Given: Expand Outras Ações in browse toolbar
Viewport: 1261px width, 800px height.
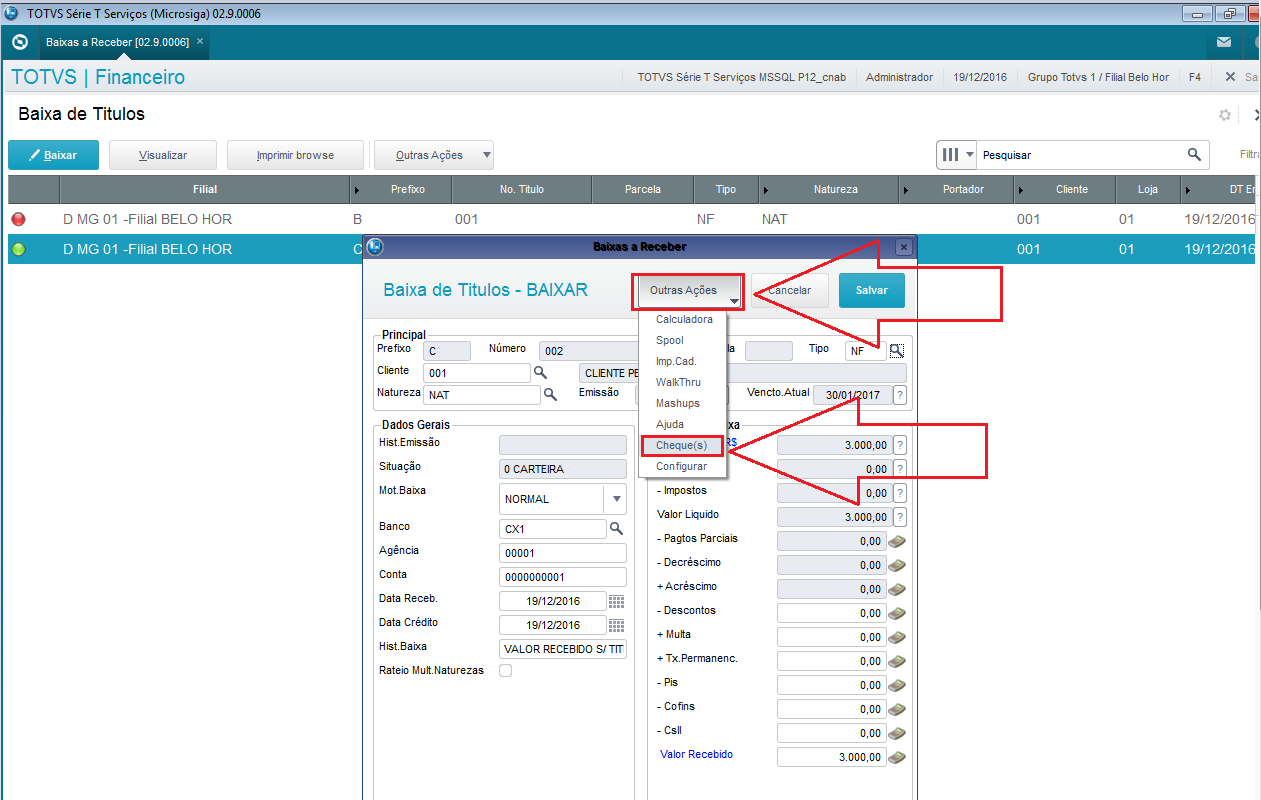Looking at the screenshot, I should tap(433, 155).
